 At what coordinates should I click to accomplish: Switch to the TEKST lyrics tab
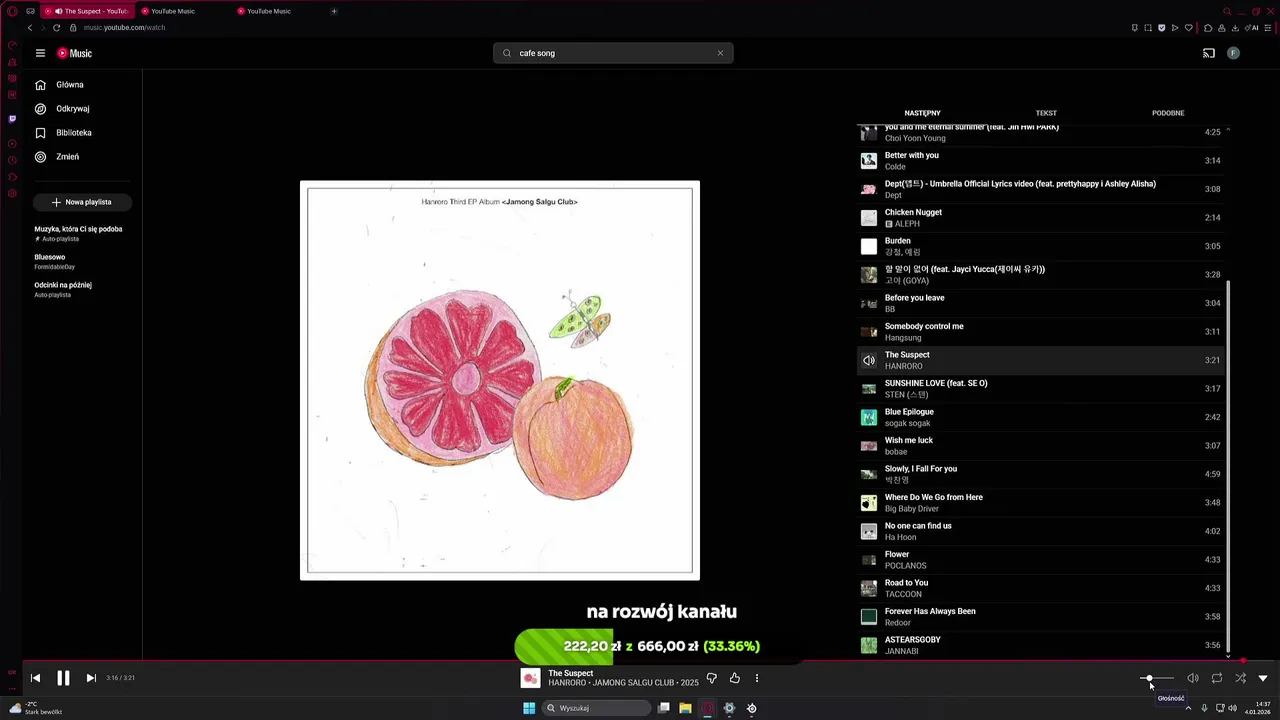point(1046,113)
